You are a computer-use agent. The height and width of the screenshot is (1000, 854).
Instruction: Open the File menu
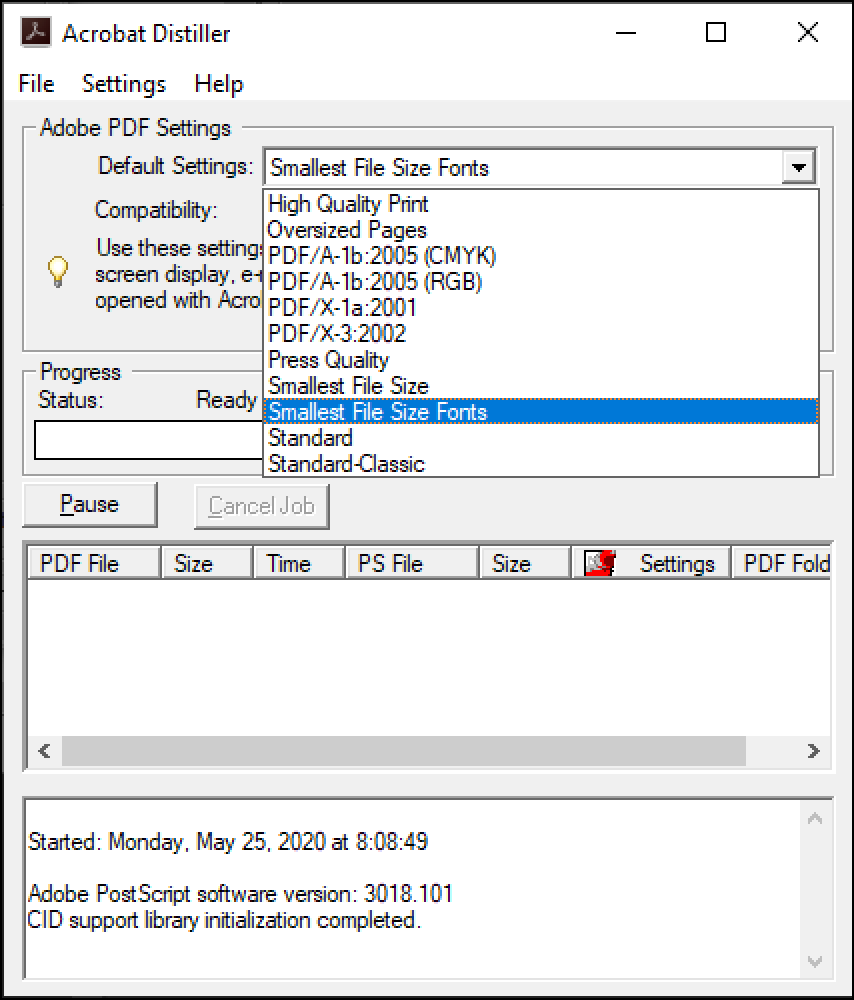[36, 84]
